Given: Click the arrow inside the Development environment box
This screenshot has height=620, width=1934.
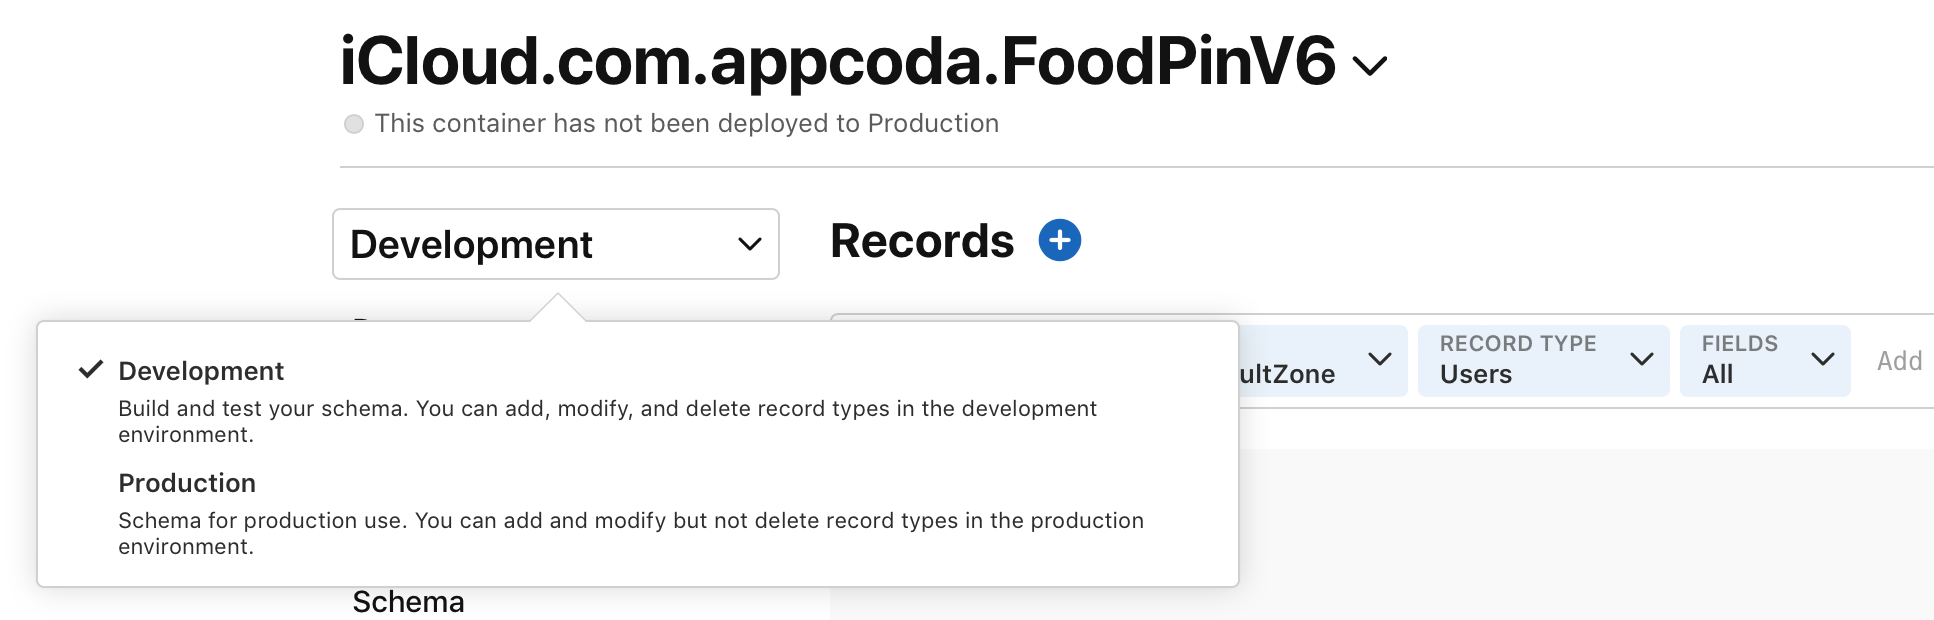Looking at the screenshot, I should [x=750, y=244].
